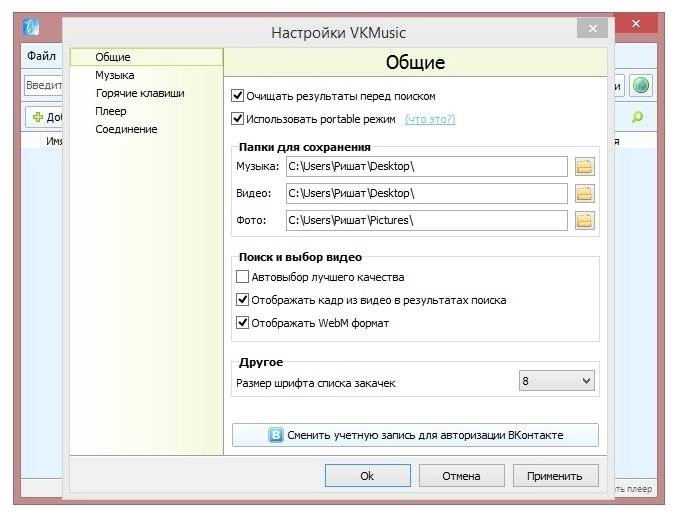Screen dimensions: 682x524
Task: Close the Настройки VKMusic dialog
Action: (x=592, y=28)
